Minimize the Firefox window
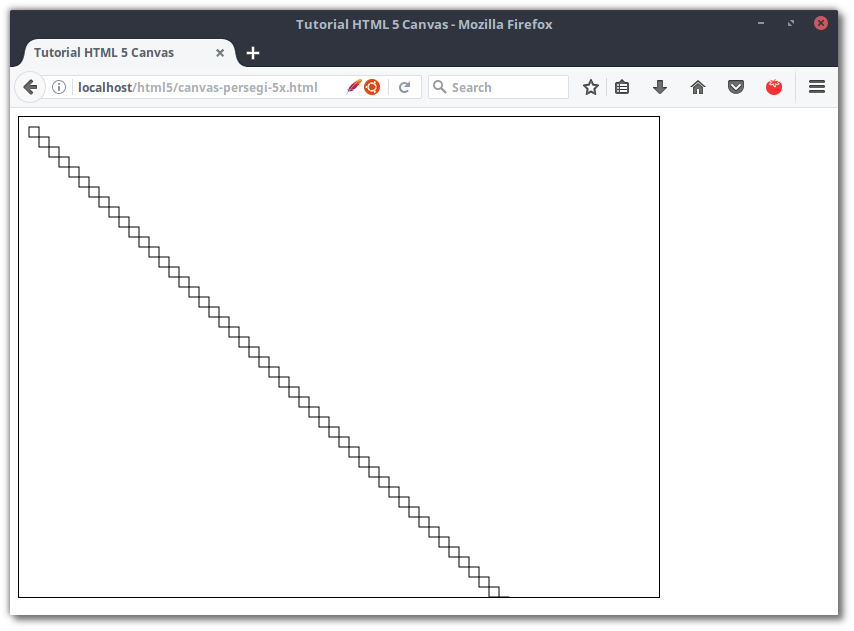Screen dimensions: 854x631 click(x=760, y=22)
